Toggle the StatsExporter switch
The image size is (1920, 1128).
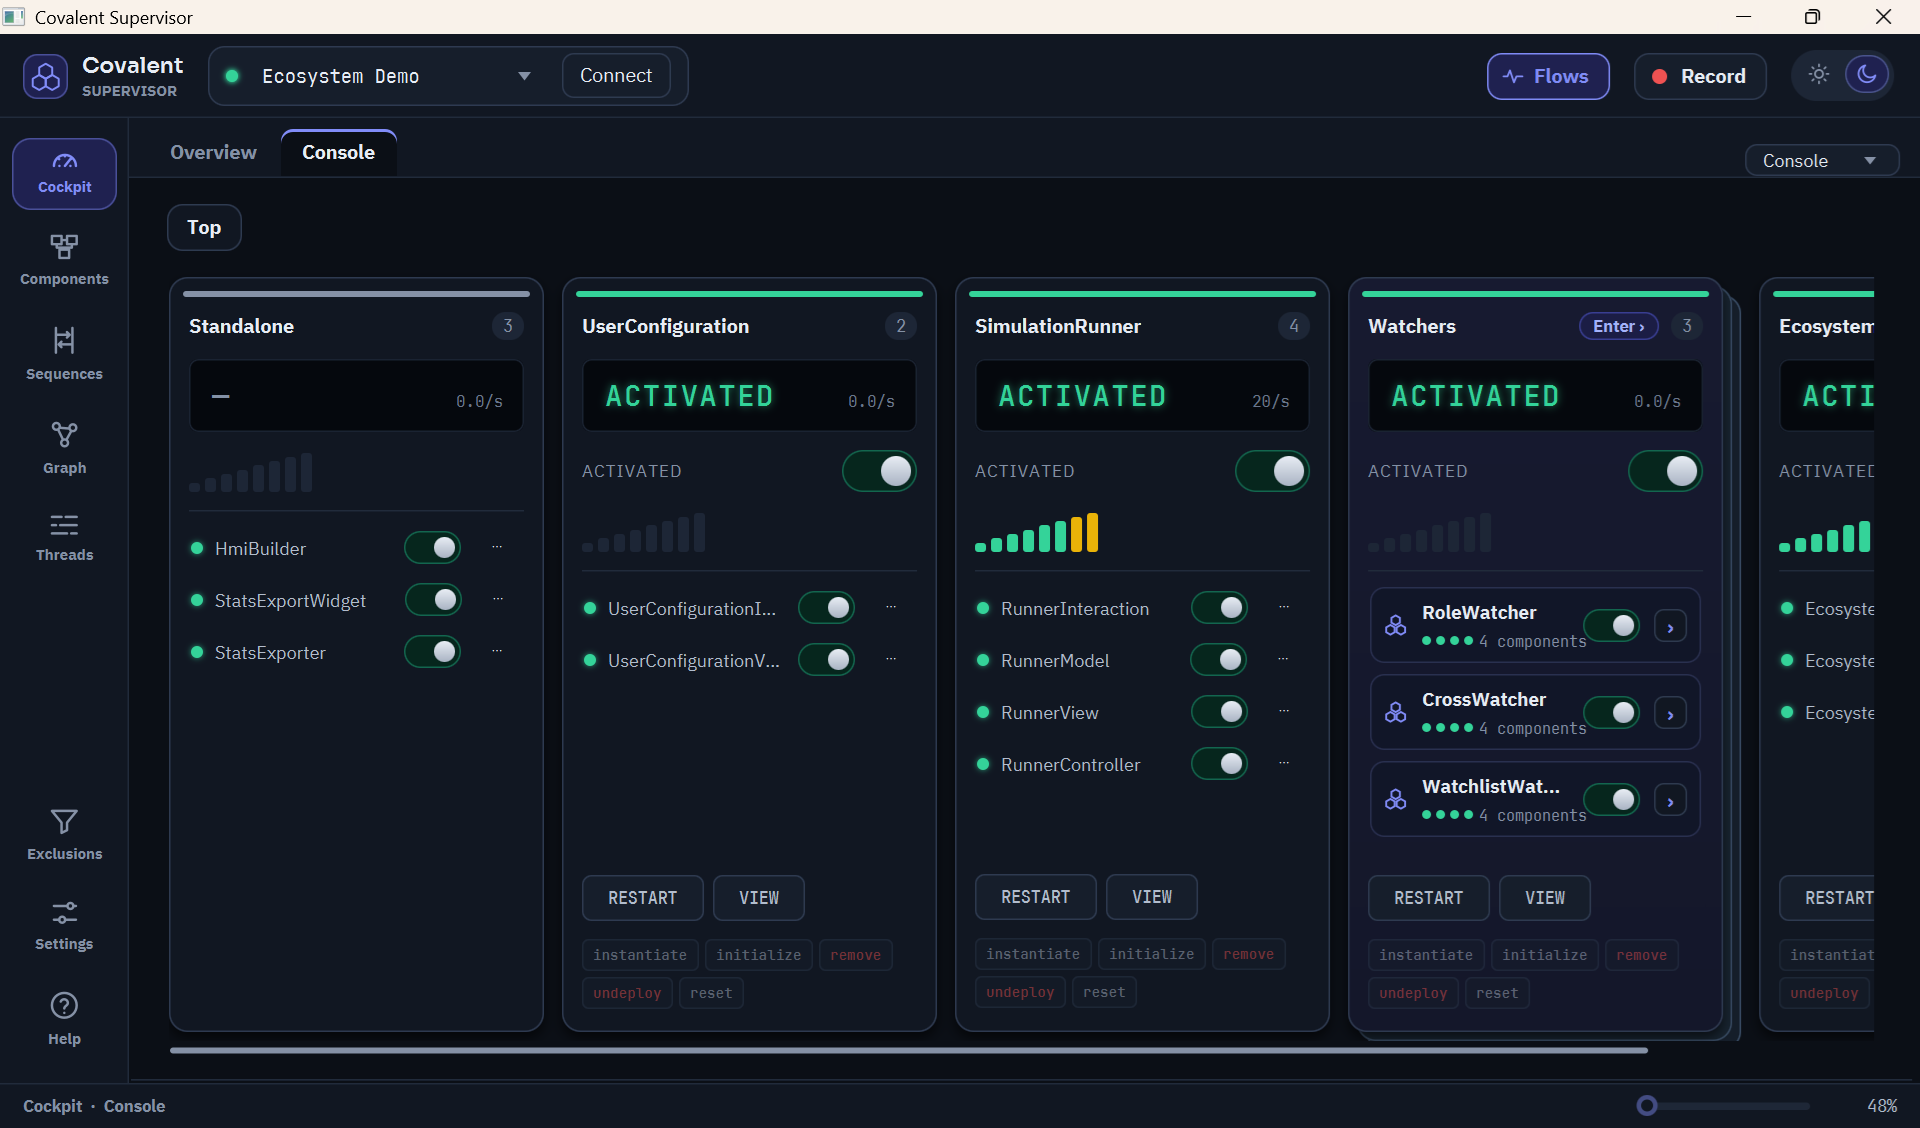(x=432, y=651)
